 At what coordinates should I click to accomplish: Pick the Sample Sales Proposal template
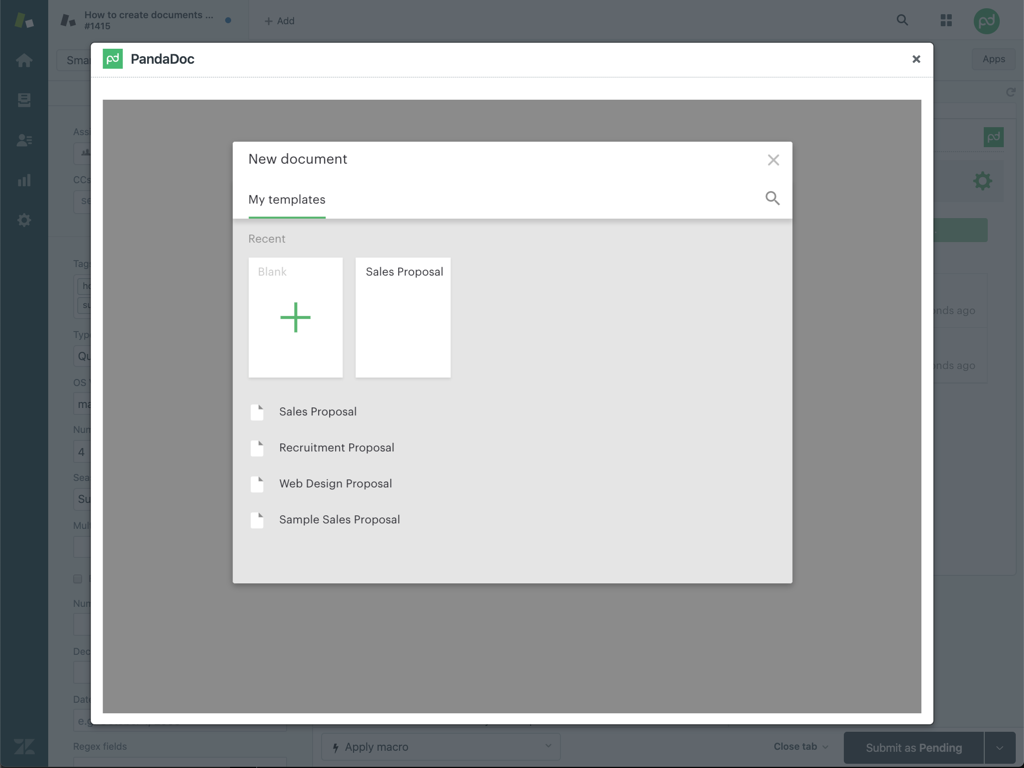tap(339, 520)
